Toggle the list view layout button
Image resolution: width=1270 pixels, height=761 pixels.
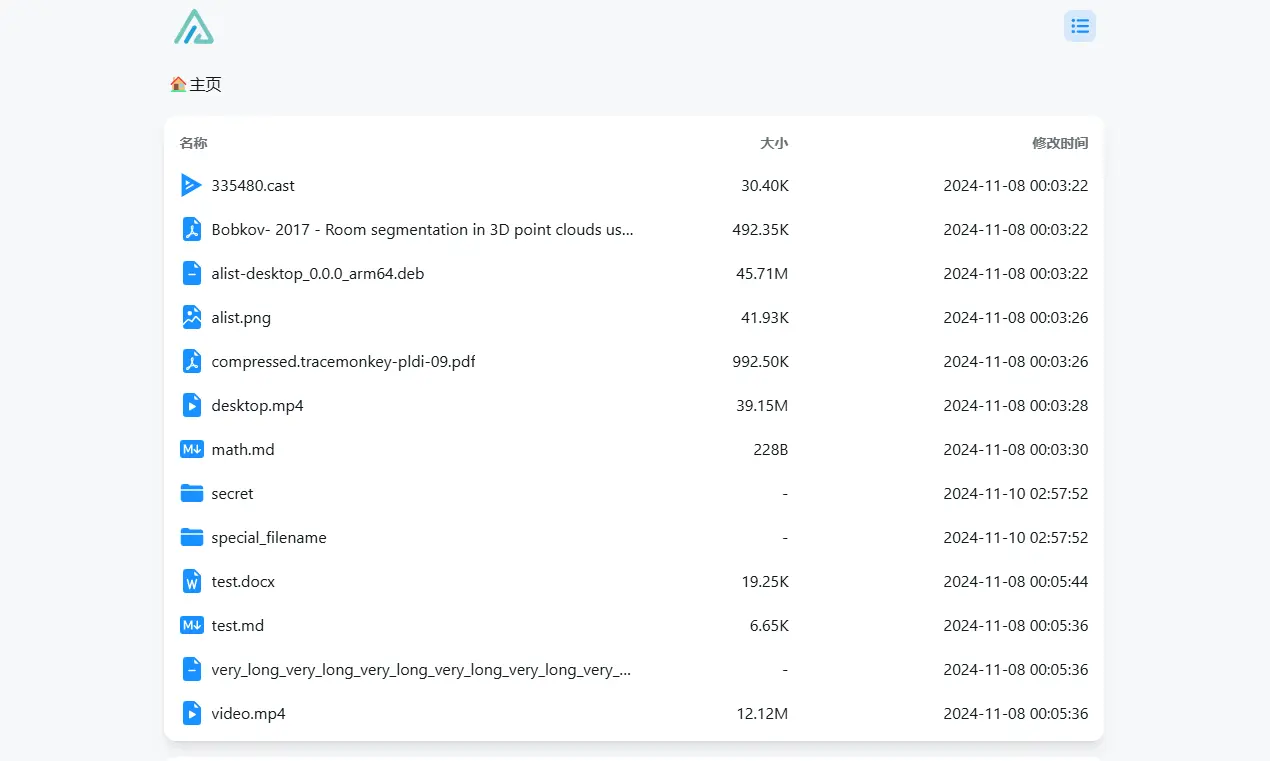[1079, 26]
